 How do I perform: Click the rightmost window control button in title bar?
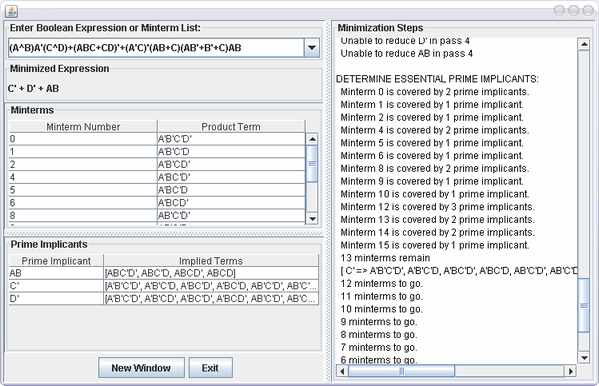(x=588, y=11)
